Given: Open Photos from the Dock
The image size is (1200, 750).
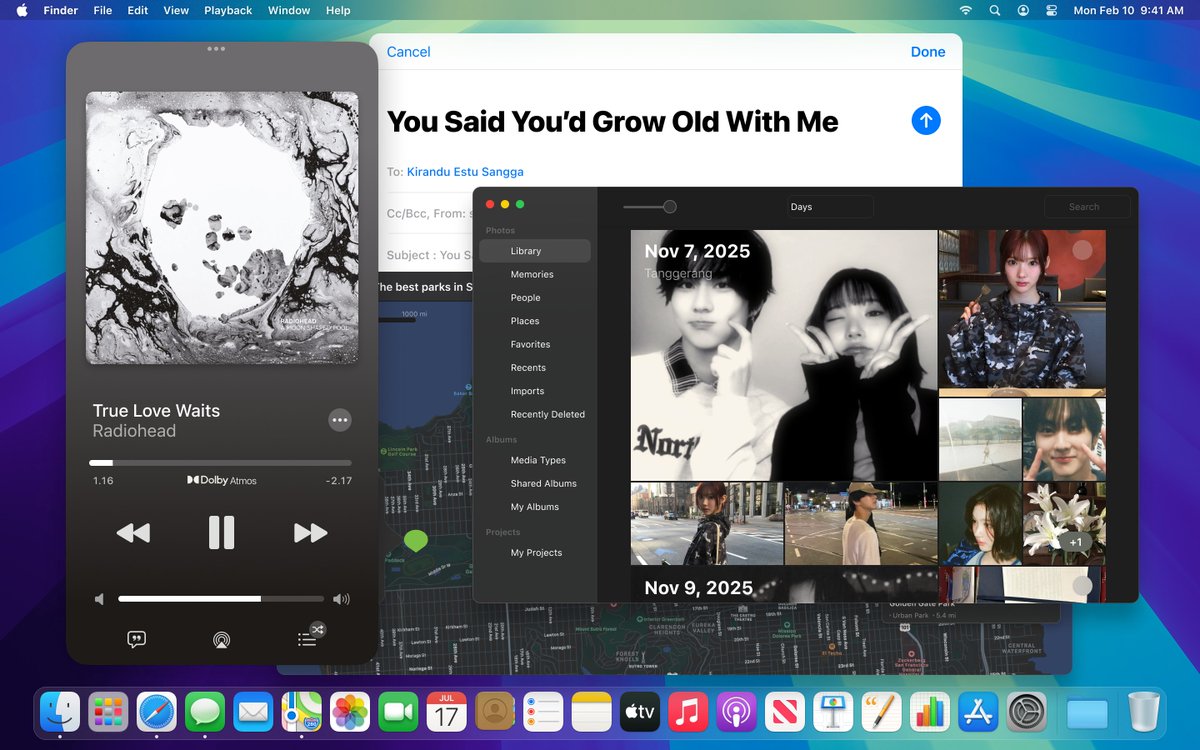Looking at the screenshot, I should [x=350, y=713].
